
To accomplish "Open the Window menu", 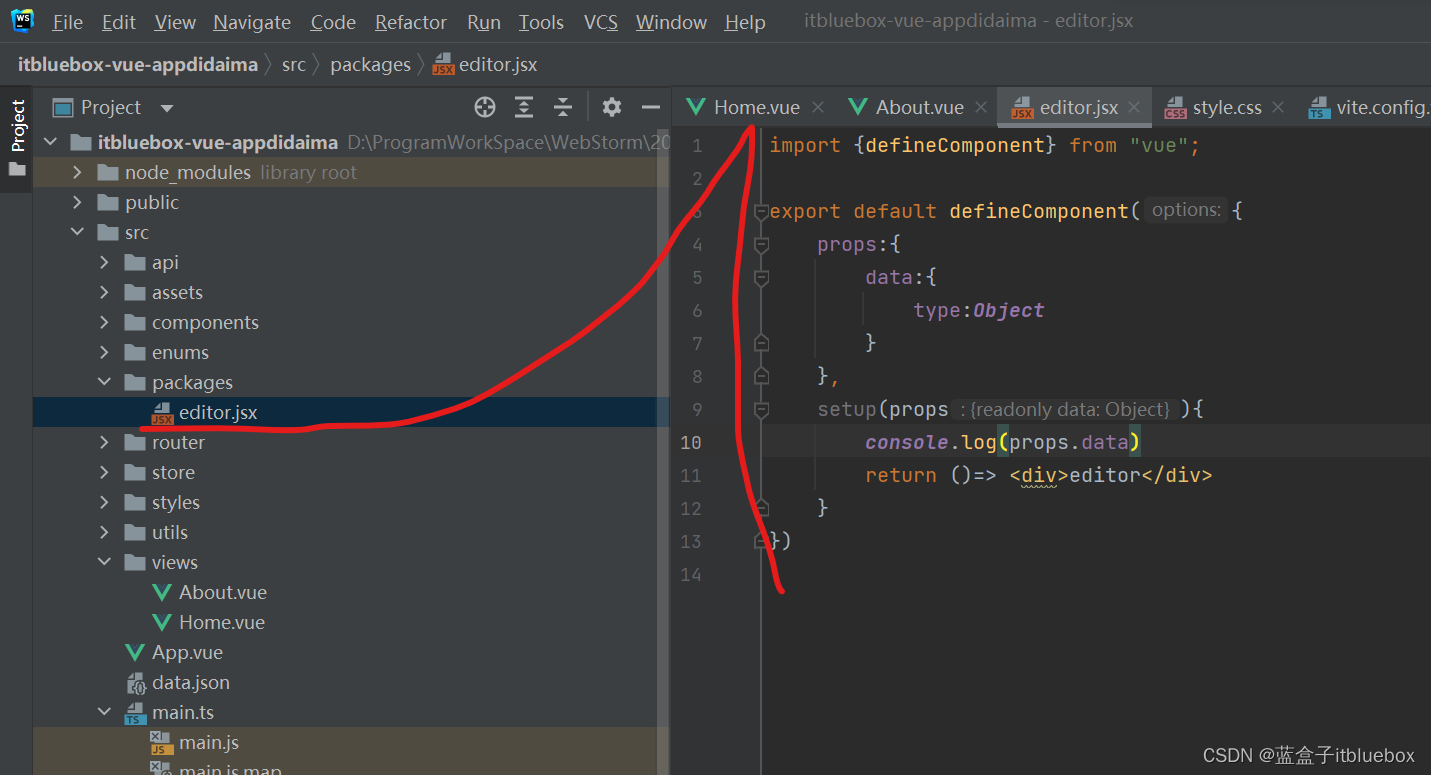I will [x=671, y=22].
